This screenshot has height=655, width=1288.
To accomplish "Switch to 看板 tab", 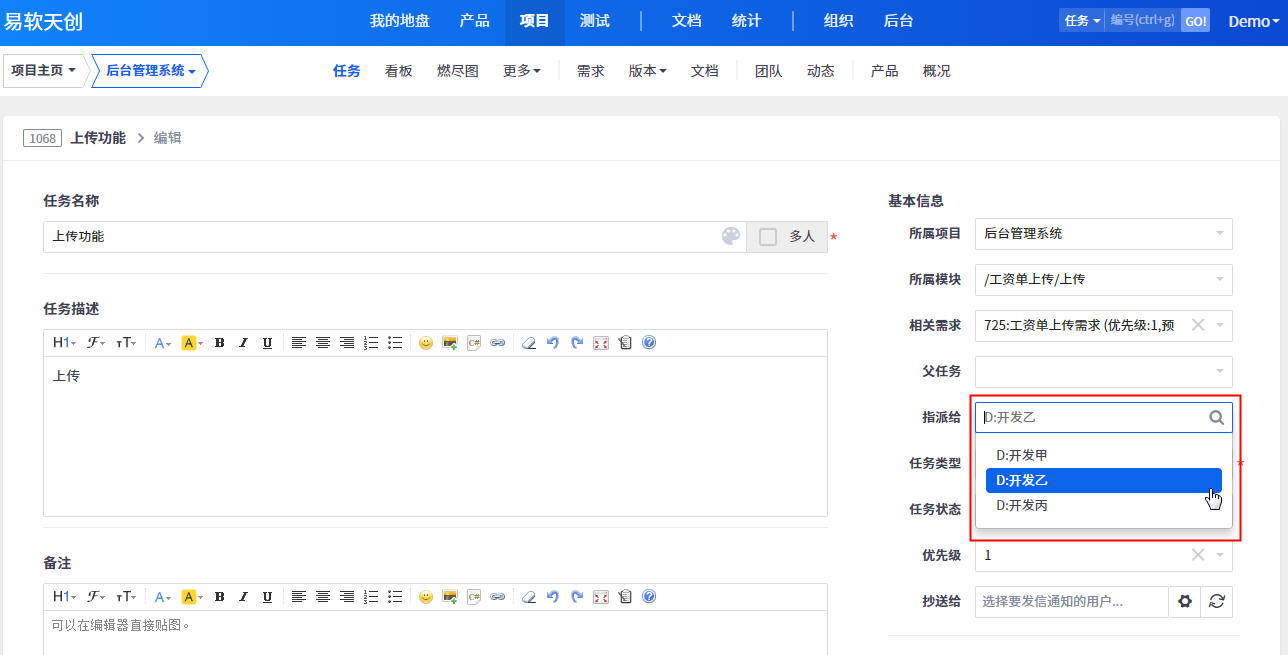I will pos(398,71).
